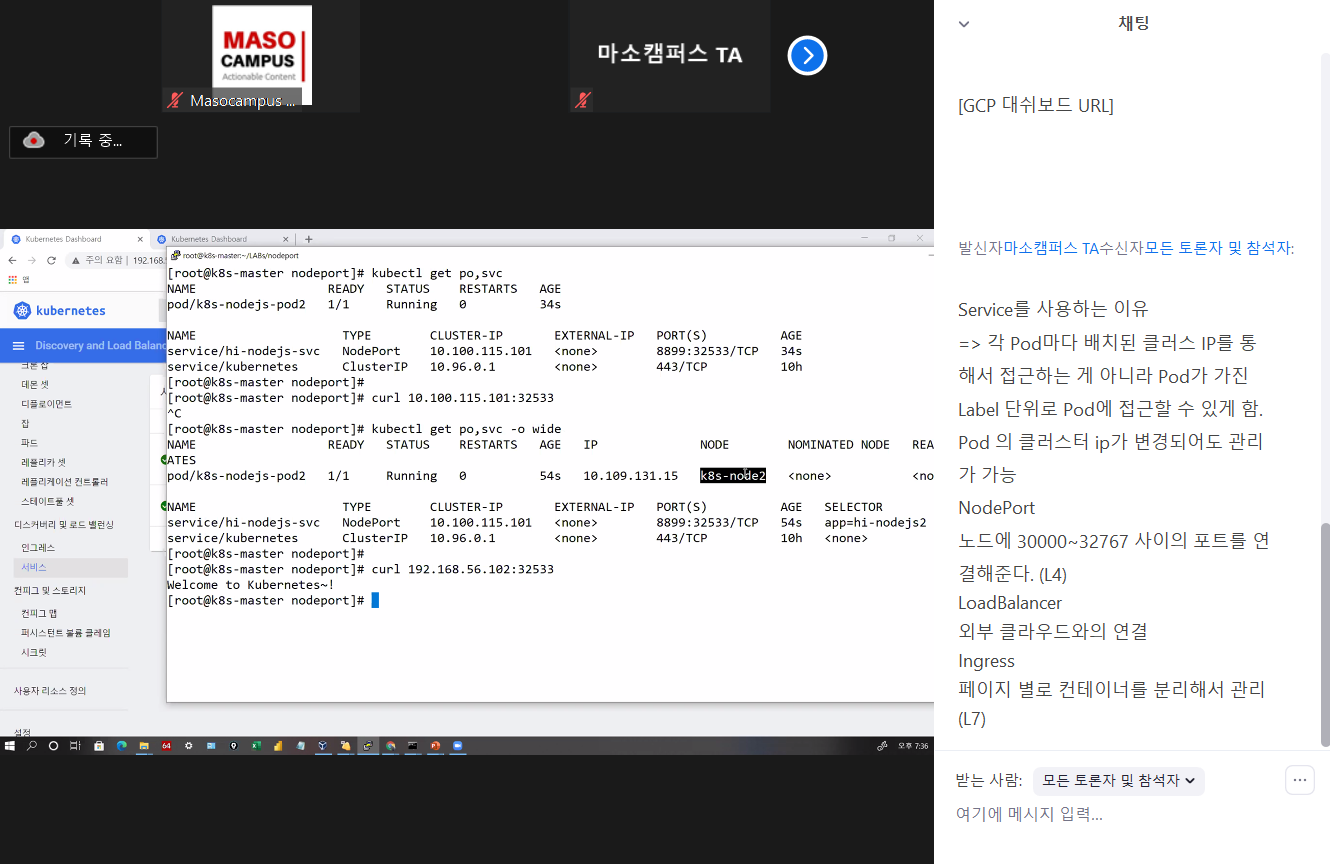Open 디플로이먼트 in the sidebar

click(x=46, y=404)
